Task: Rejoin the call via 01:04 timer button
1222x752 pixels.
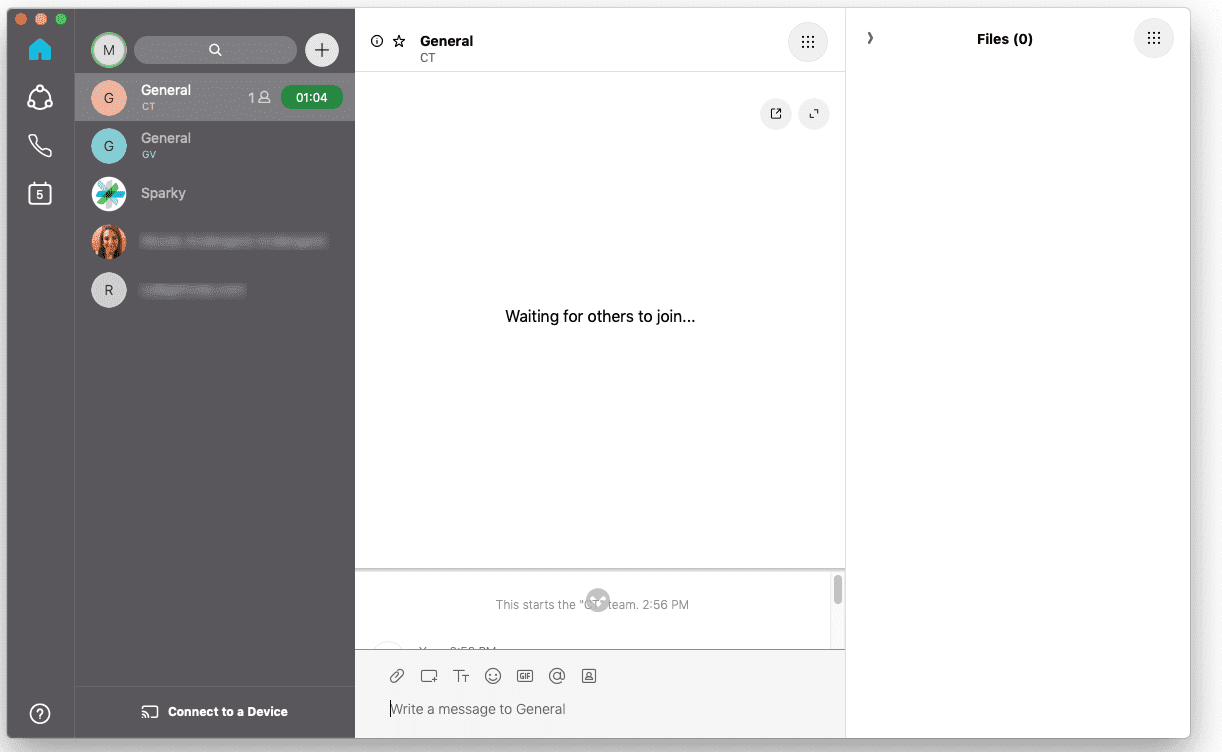Action: pyautogui.click(x=312, y=97)
